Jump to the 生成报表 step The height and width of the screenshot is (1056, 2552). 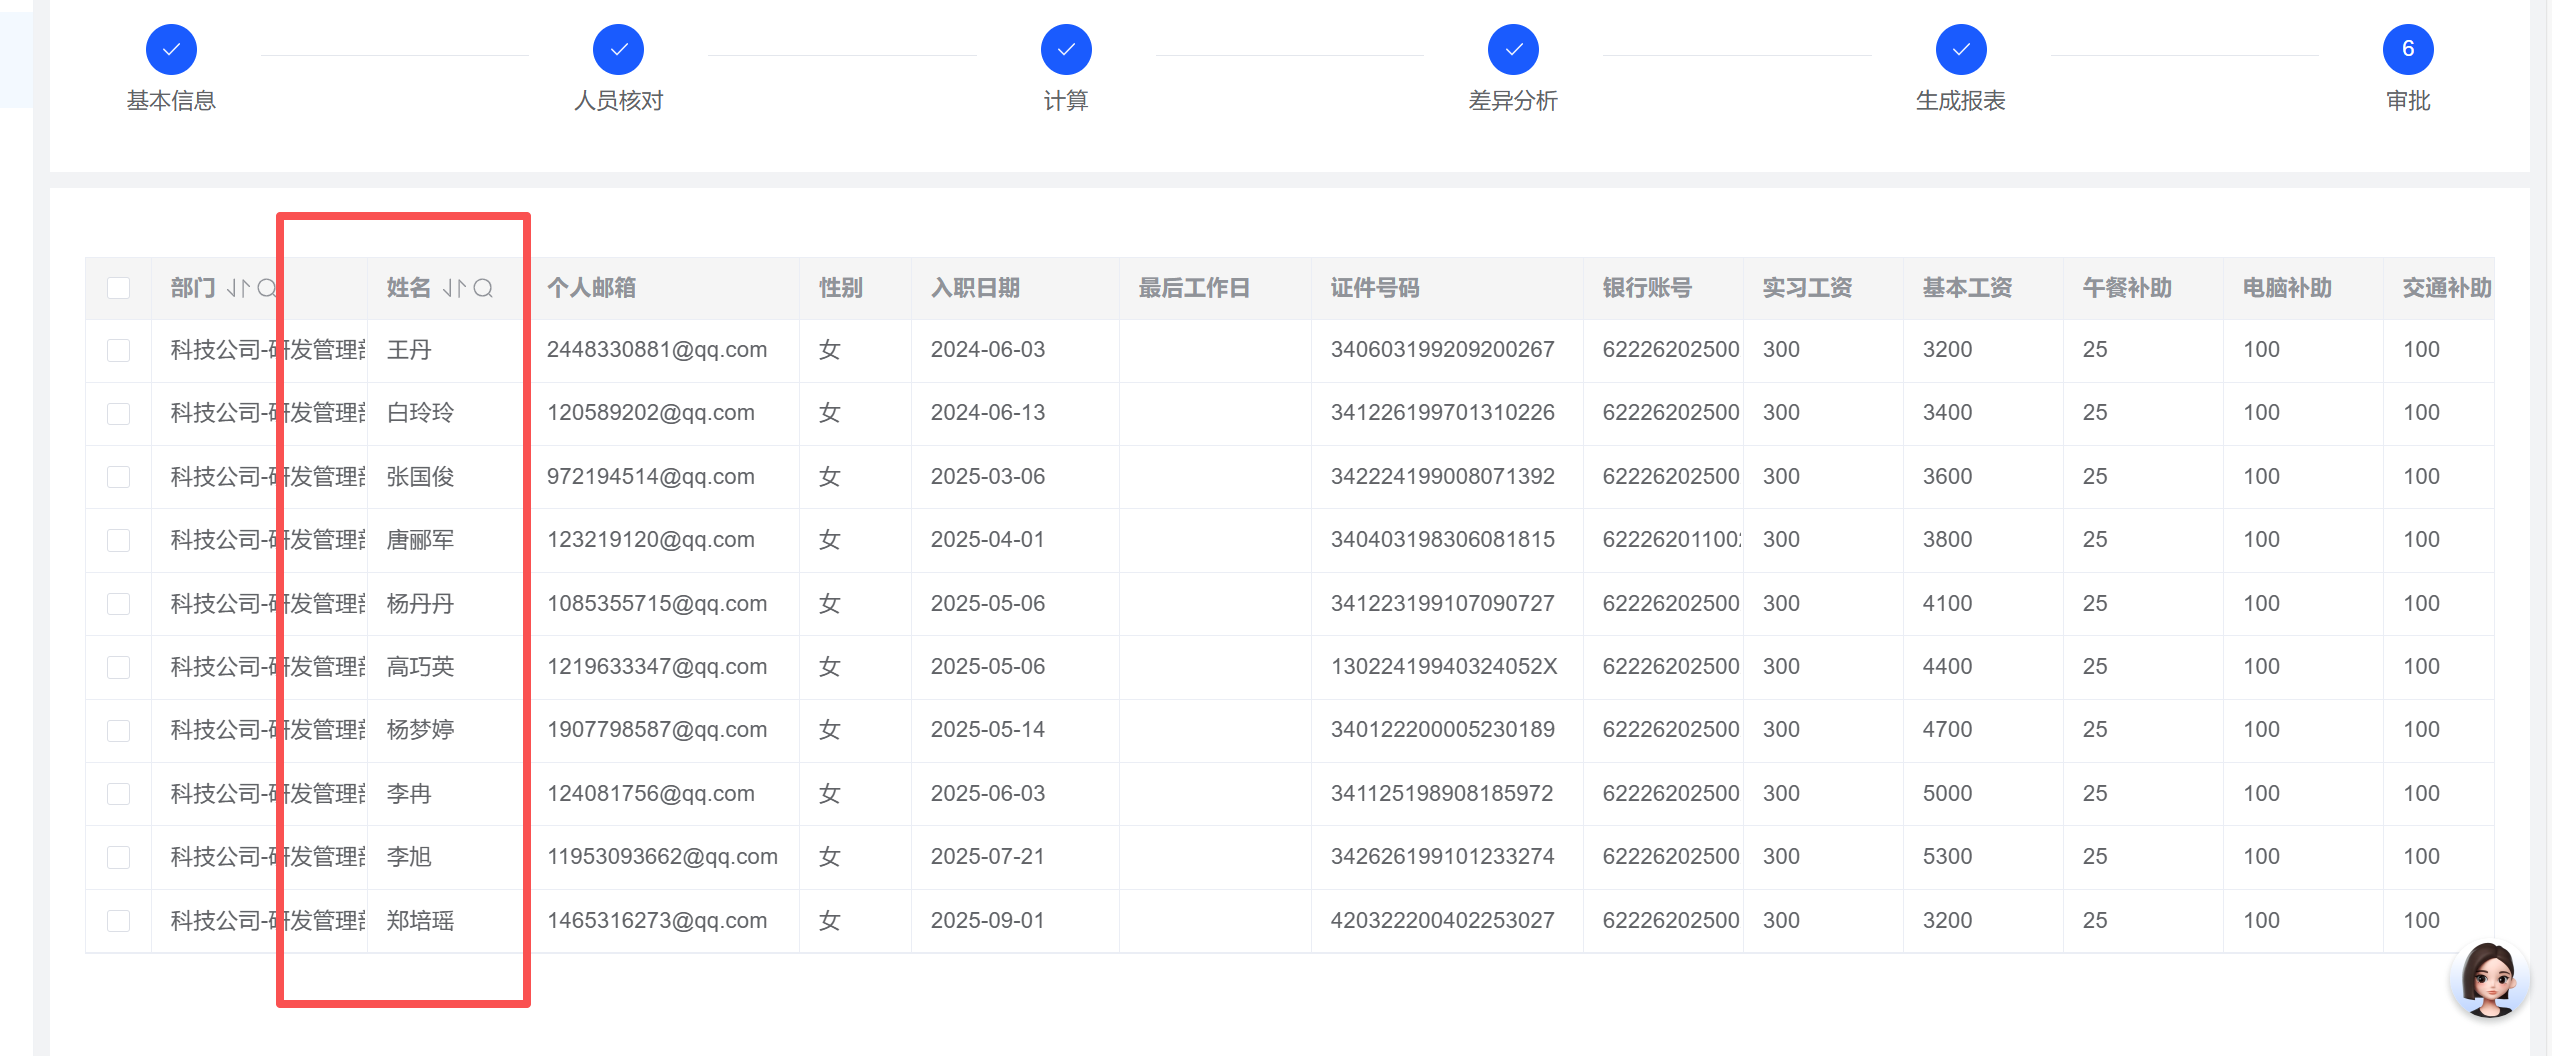pos(1960,50)
